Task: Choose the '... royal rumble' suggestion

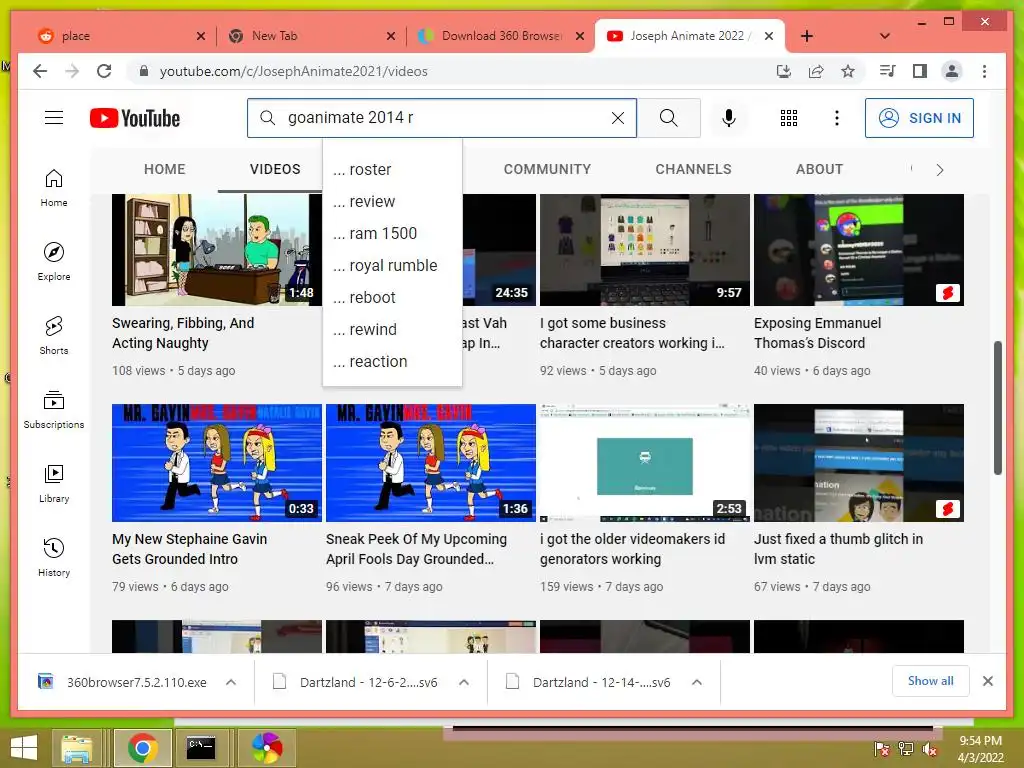Action: [x=392, y=265]
